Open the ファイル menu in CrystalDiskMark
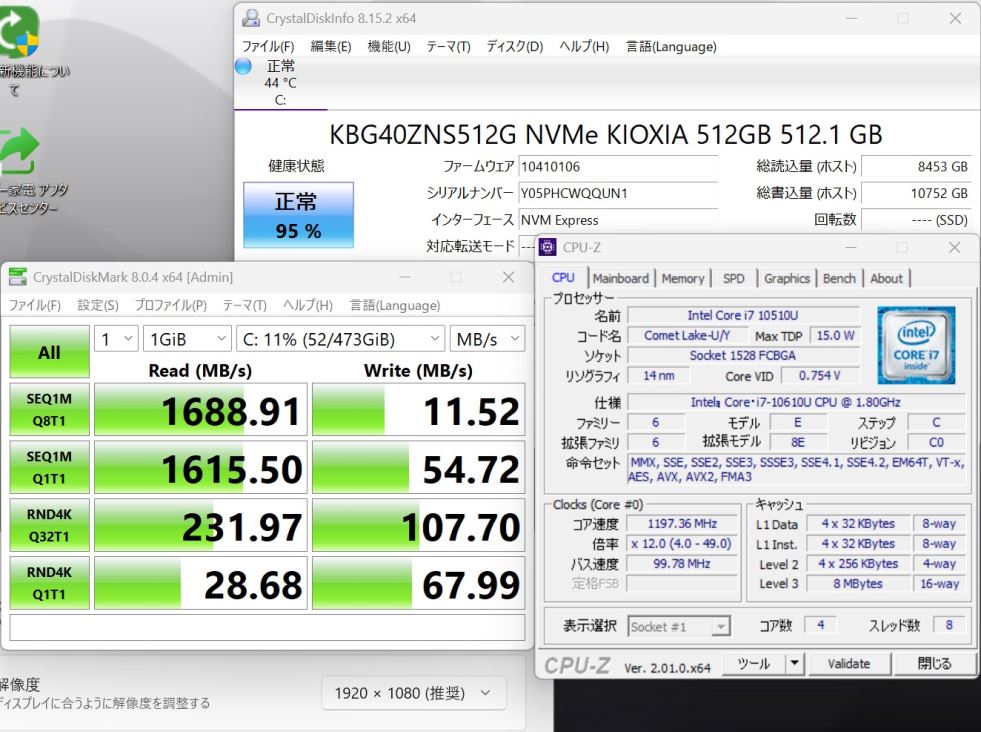The width and height of the screenshot is (981, 732). (34, 305)
